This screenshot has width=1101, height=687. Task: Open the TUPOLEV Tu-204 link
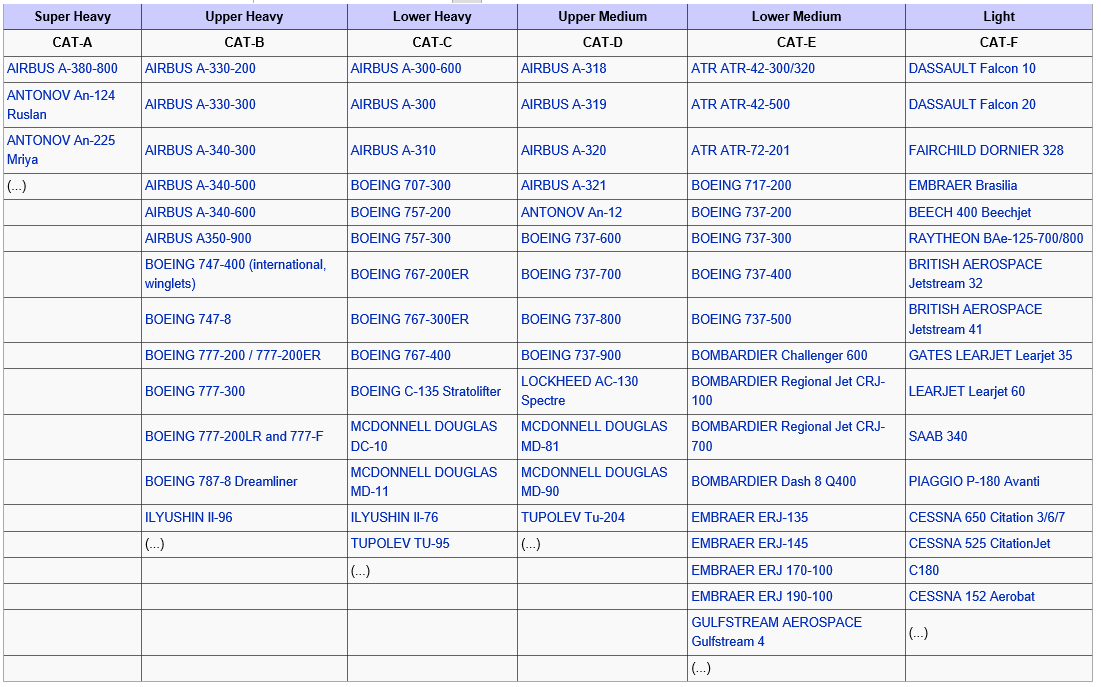point(573,518)
